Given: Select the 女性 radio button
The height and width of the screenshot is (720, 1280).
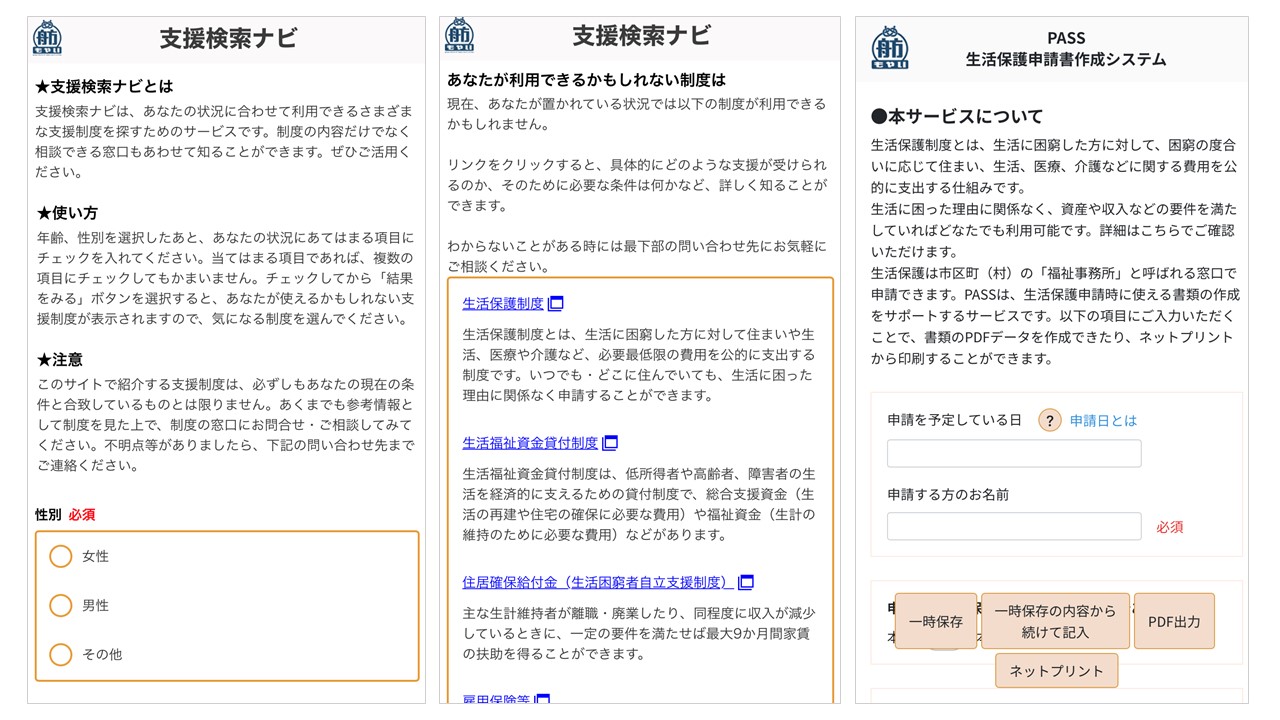Looking at the screenshot, I should [61, 556].
